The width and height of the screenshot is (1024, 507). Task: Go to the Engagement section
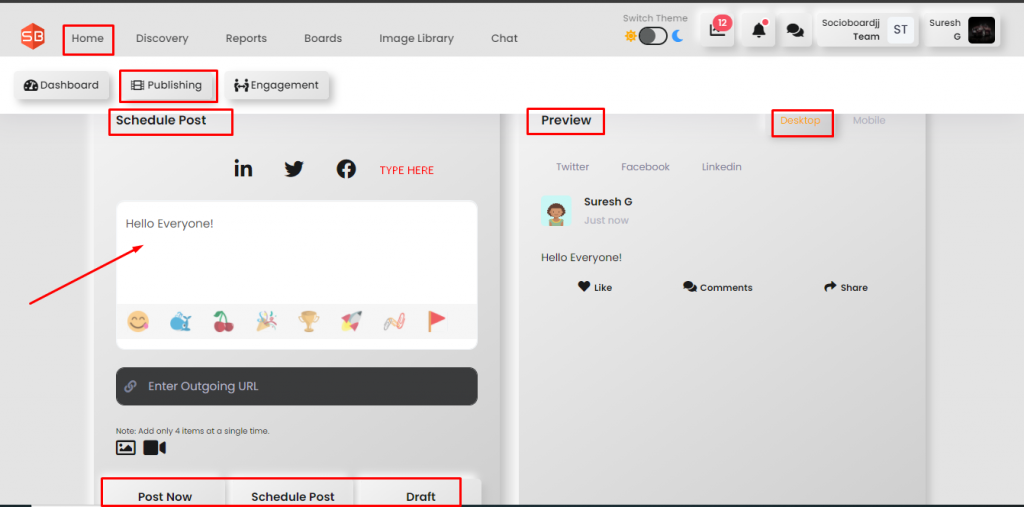[x=277, y=85]
